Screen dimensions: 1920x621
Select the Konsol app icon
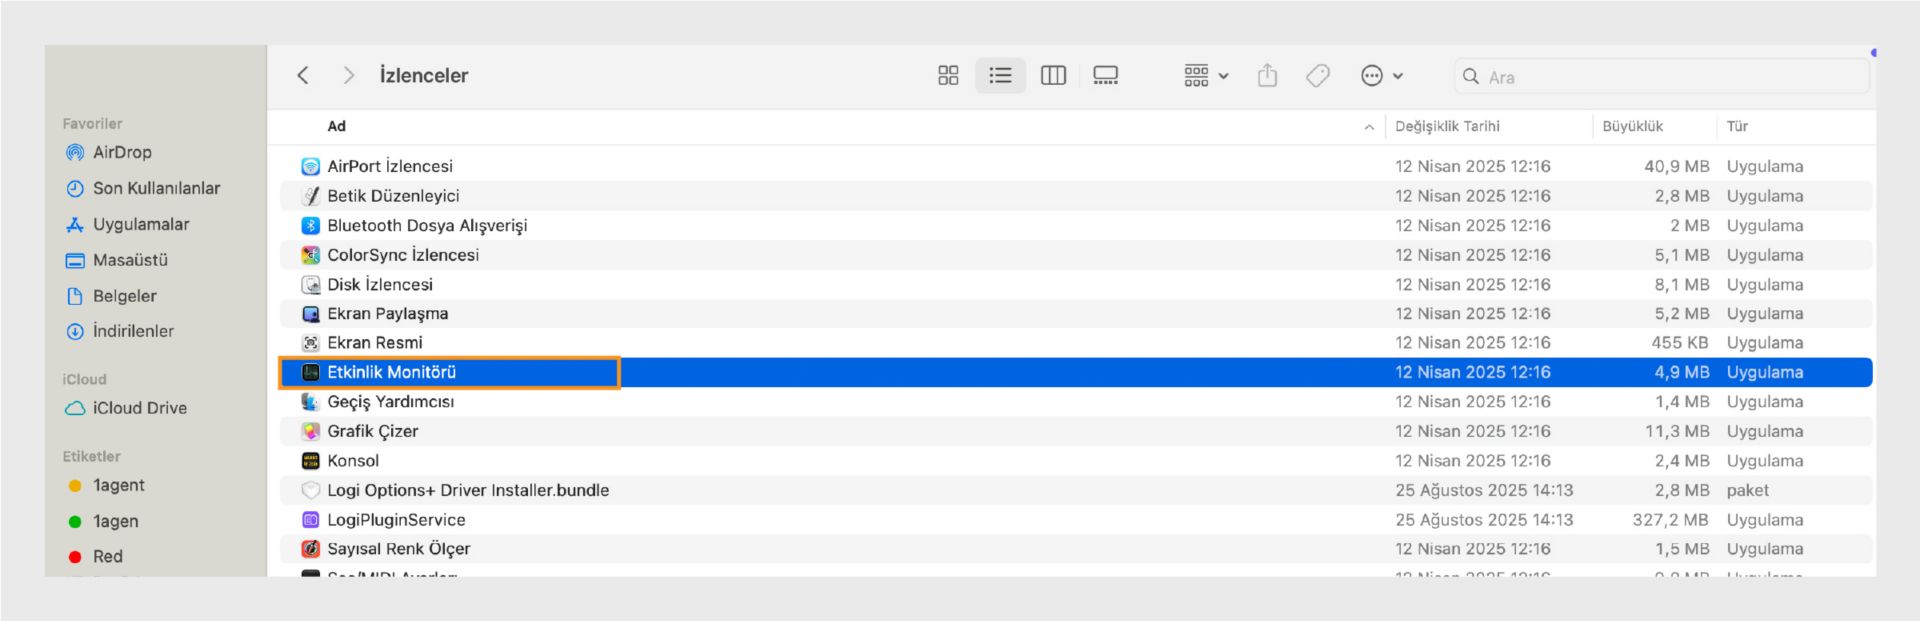click(311, 461)
